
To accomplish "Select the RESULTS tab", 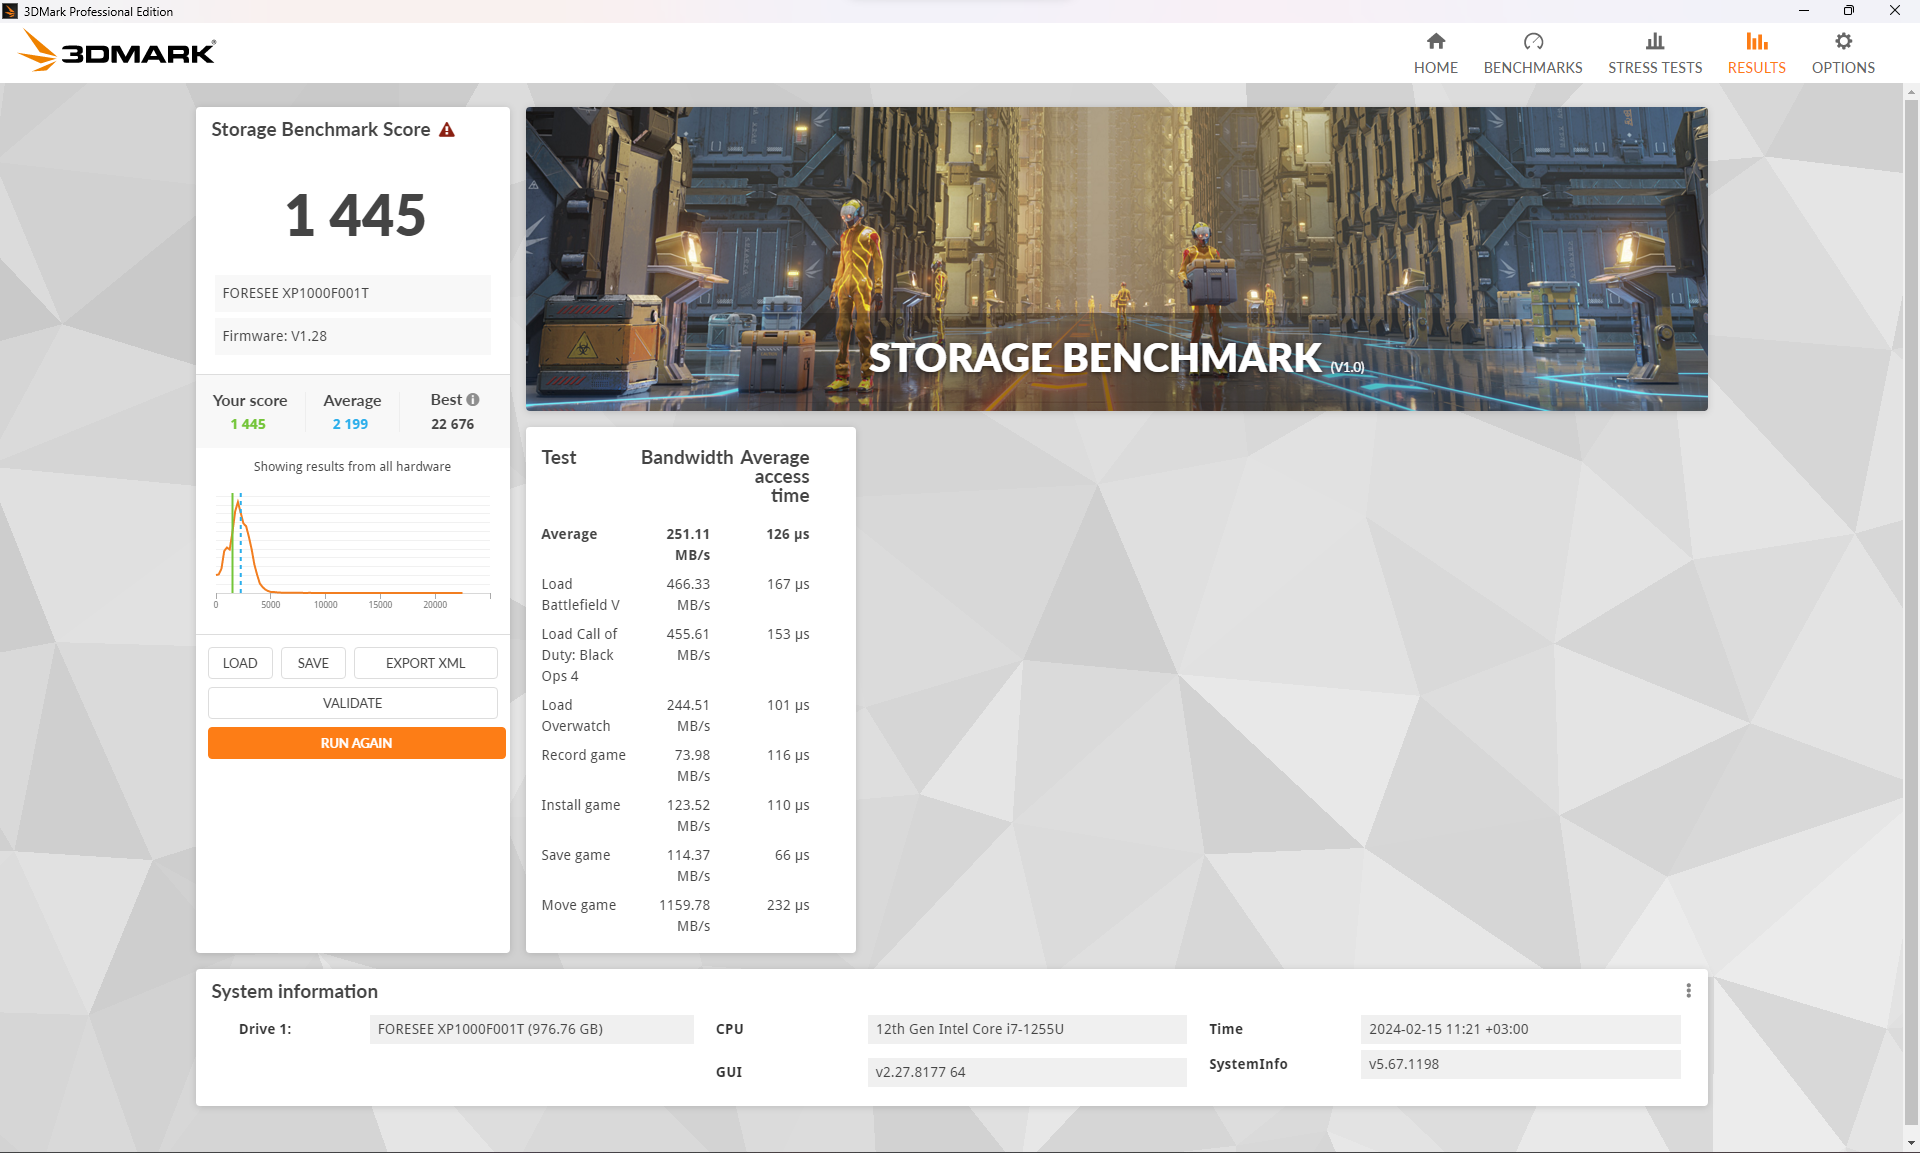I will click(x=1757, y=53).
